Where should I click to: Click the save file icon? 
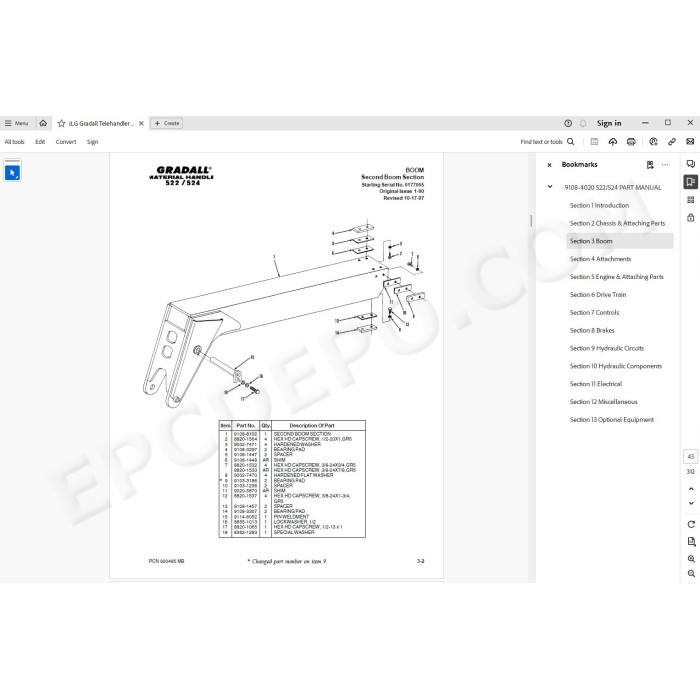[x=594, y=142]
